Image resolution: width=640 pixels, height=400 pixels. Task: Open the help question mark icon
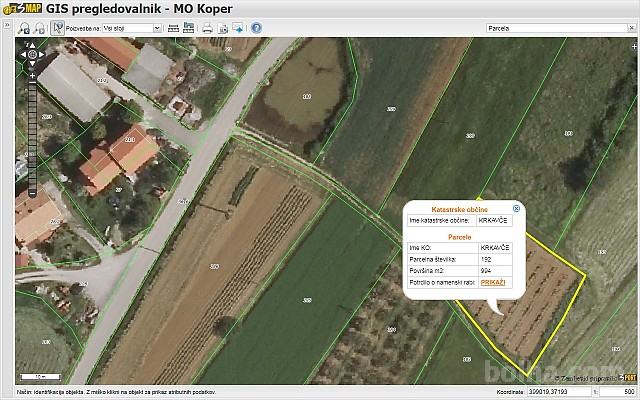coord(257,29)
